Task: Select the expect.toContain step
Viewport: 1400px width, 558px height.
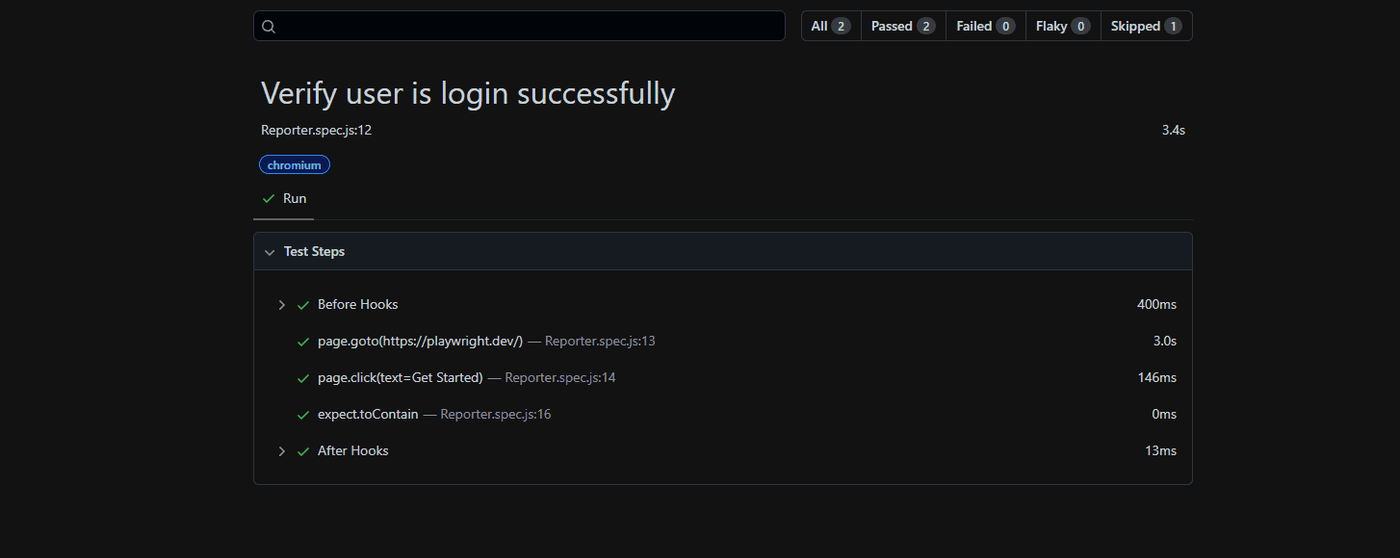Action: click(x=368, y=414)
